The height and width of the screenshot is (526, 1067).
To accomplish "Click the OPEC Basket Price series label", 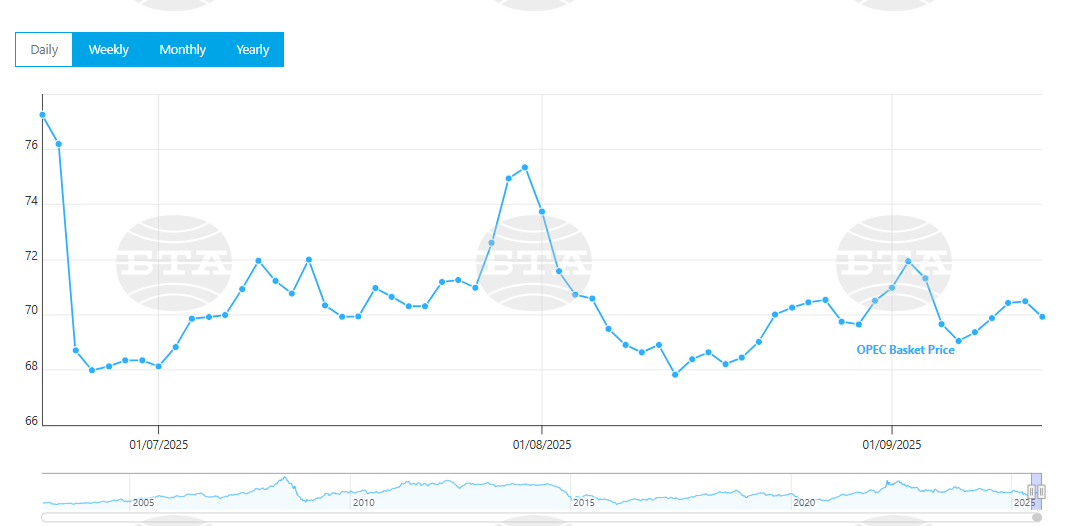I will click(x=905, y=350).
